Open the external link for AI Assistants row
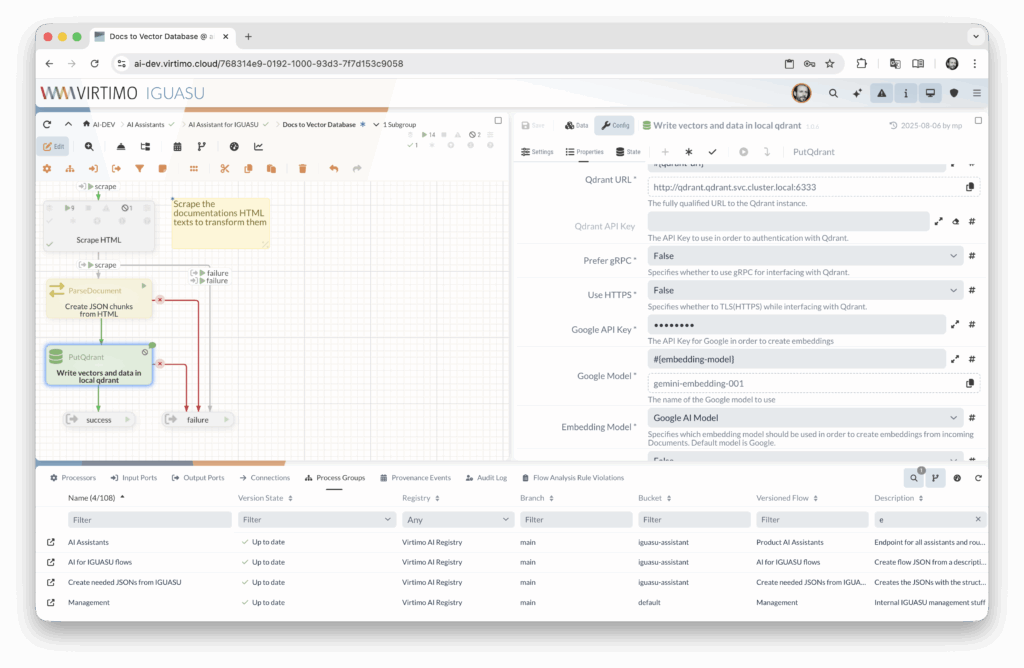The width and height of the screenshot is (1024, 668). point(50,542)
